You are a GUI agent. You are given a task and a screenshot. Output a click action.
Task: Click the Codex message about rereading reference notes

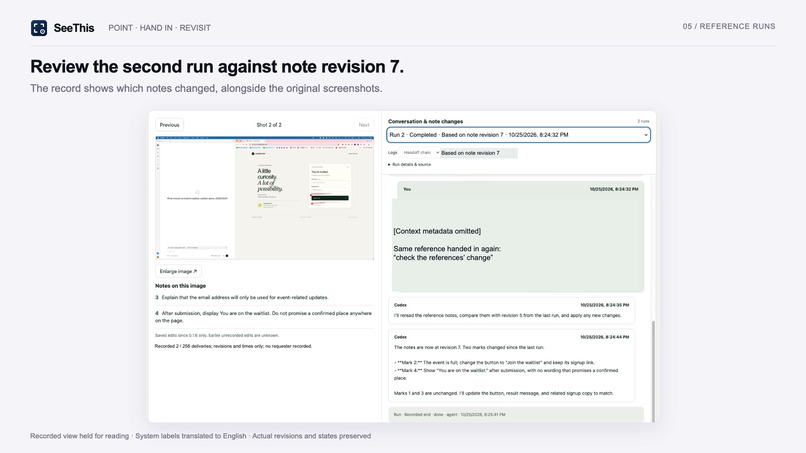click(x=511, y=311)
